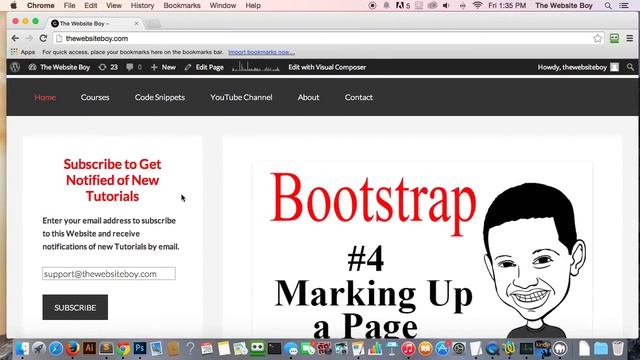
Task: Launch Firefox from the dock
Action: pos(73,349)
